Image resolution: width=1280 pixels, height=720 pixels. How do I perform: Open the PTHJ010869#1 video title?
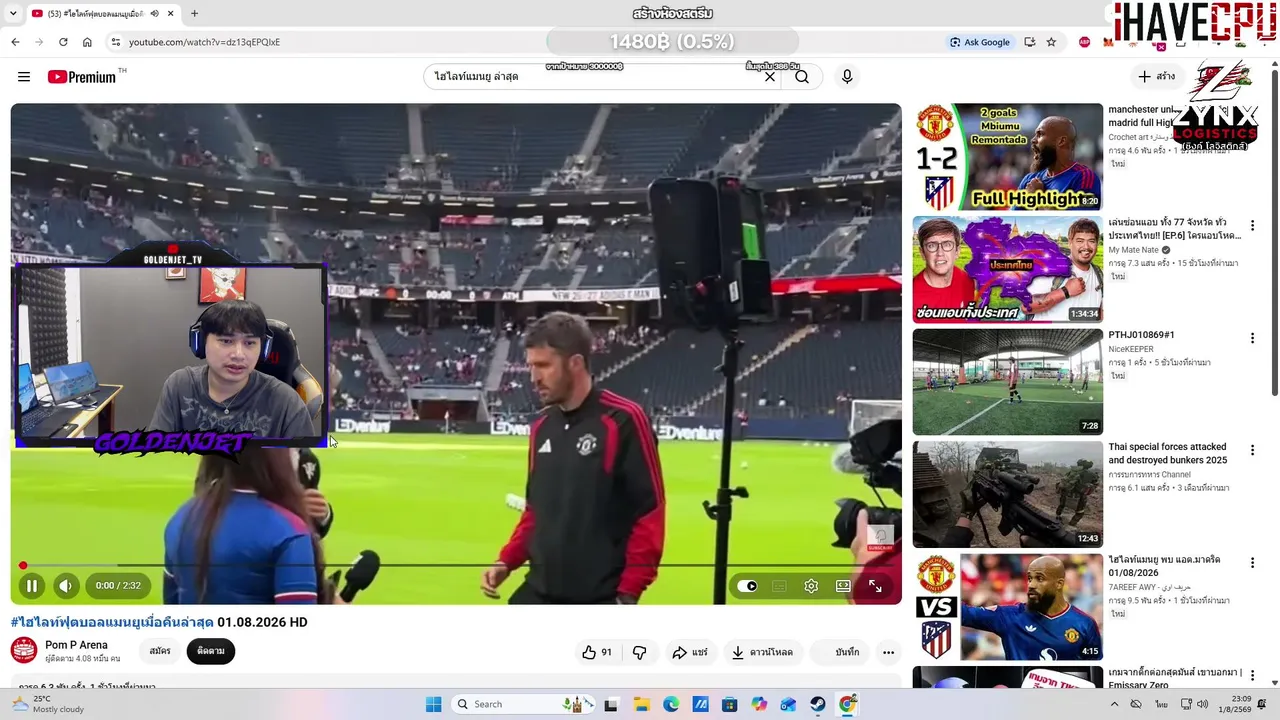click(1141, 335)
